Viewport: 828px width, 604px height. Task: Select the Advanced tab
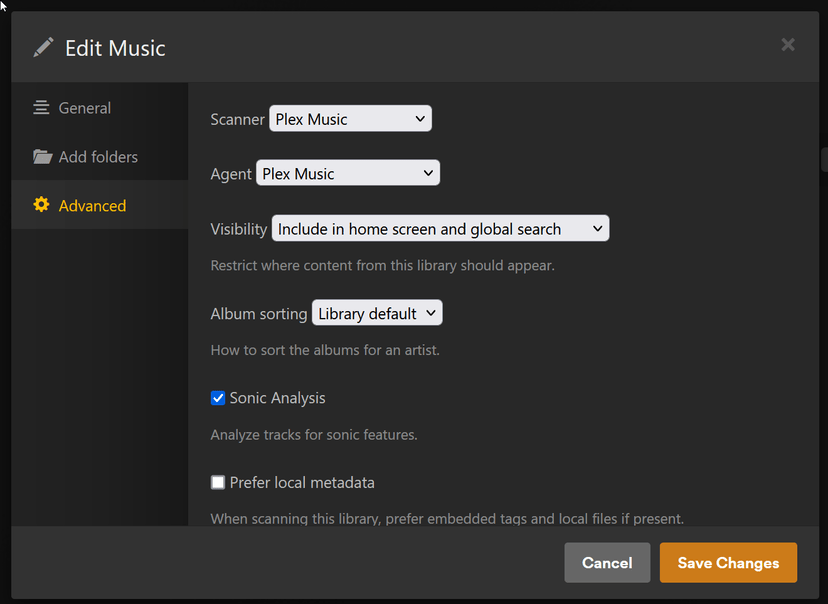pyautogui.click(x=92, y=206)
